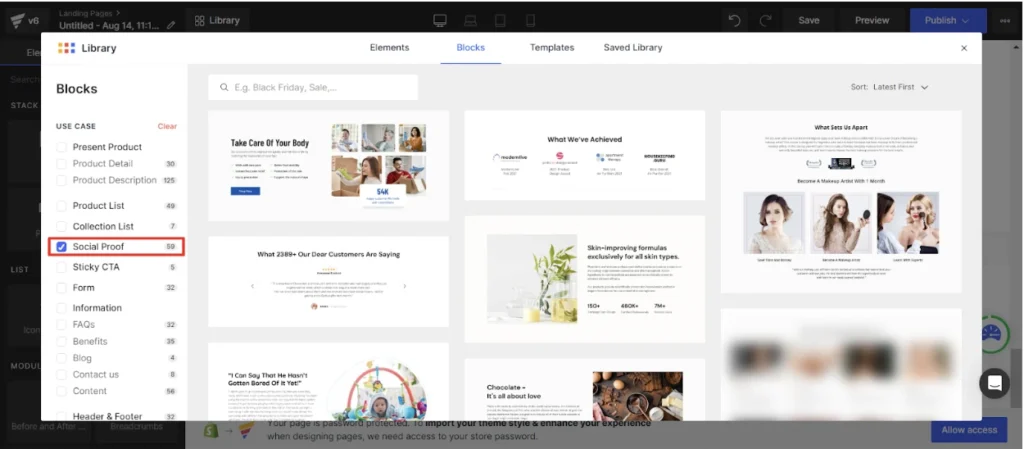Open the Saved Library tab
1024x449 pixels.
tap(633, 48)
